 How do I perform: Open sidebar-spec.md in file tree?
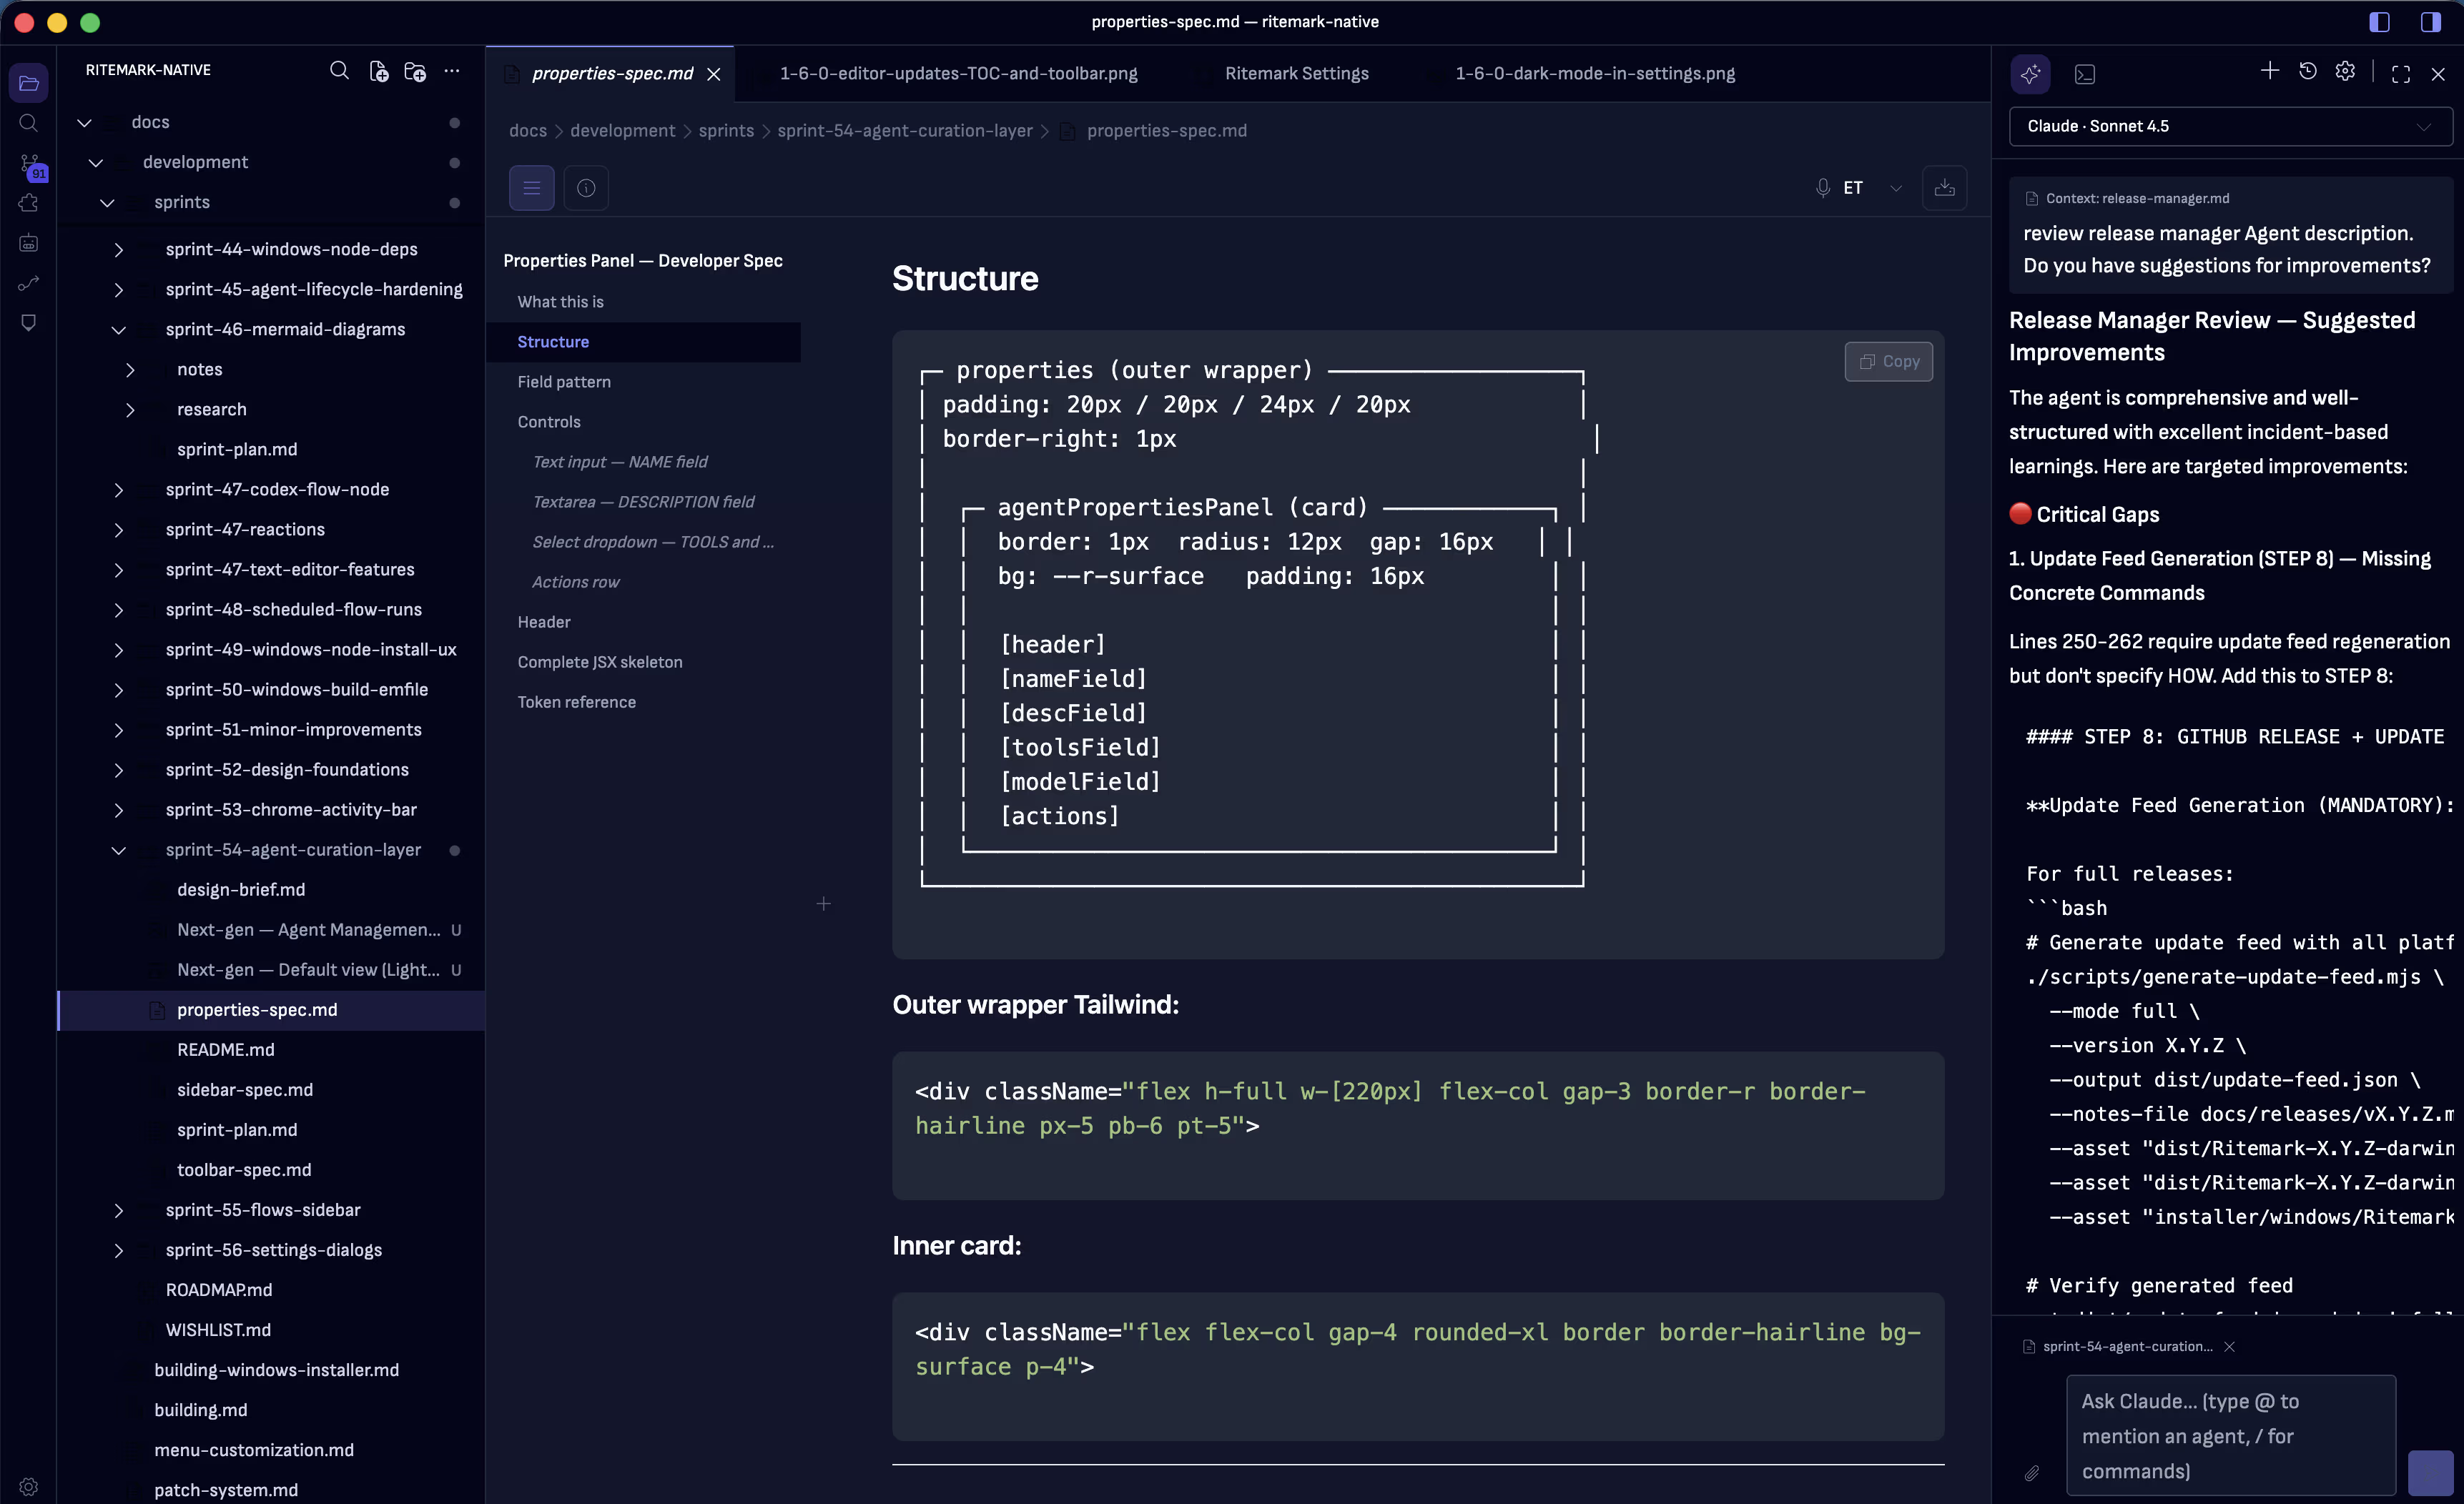coord(245,1090)
